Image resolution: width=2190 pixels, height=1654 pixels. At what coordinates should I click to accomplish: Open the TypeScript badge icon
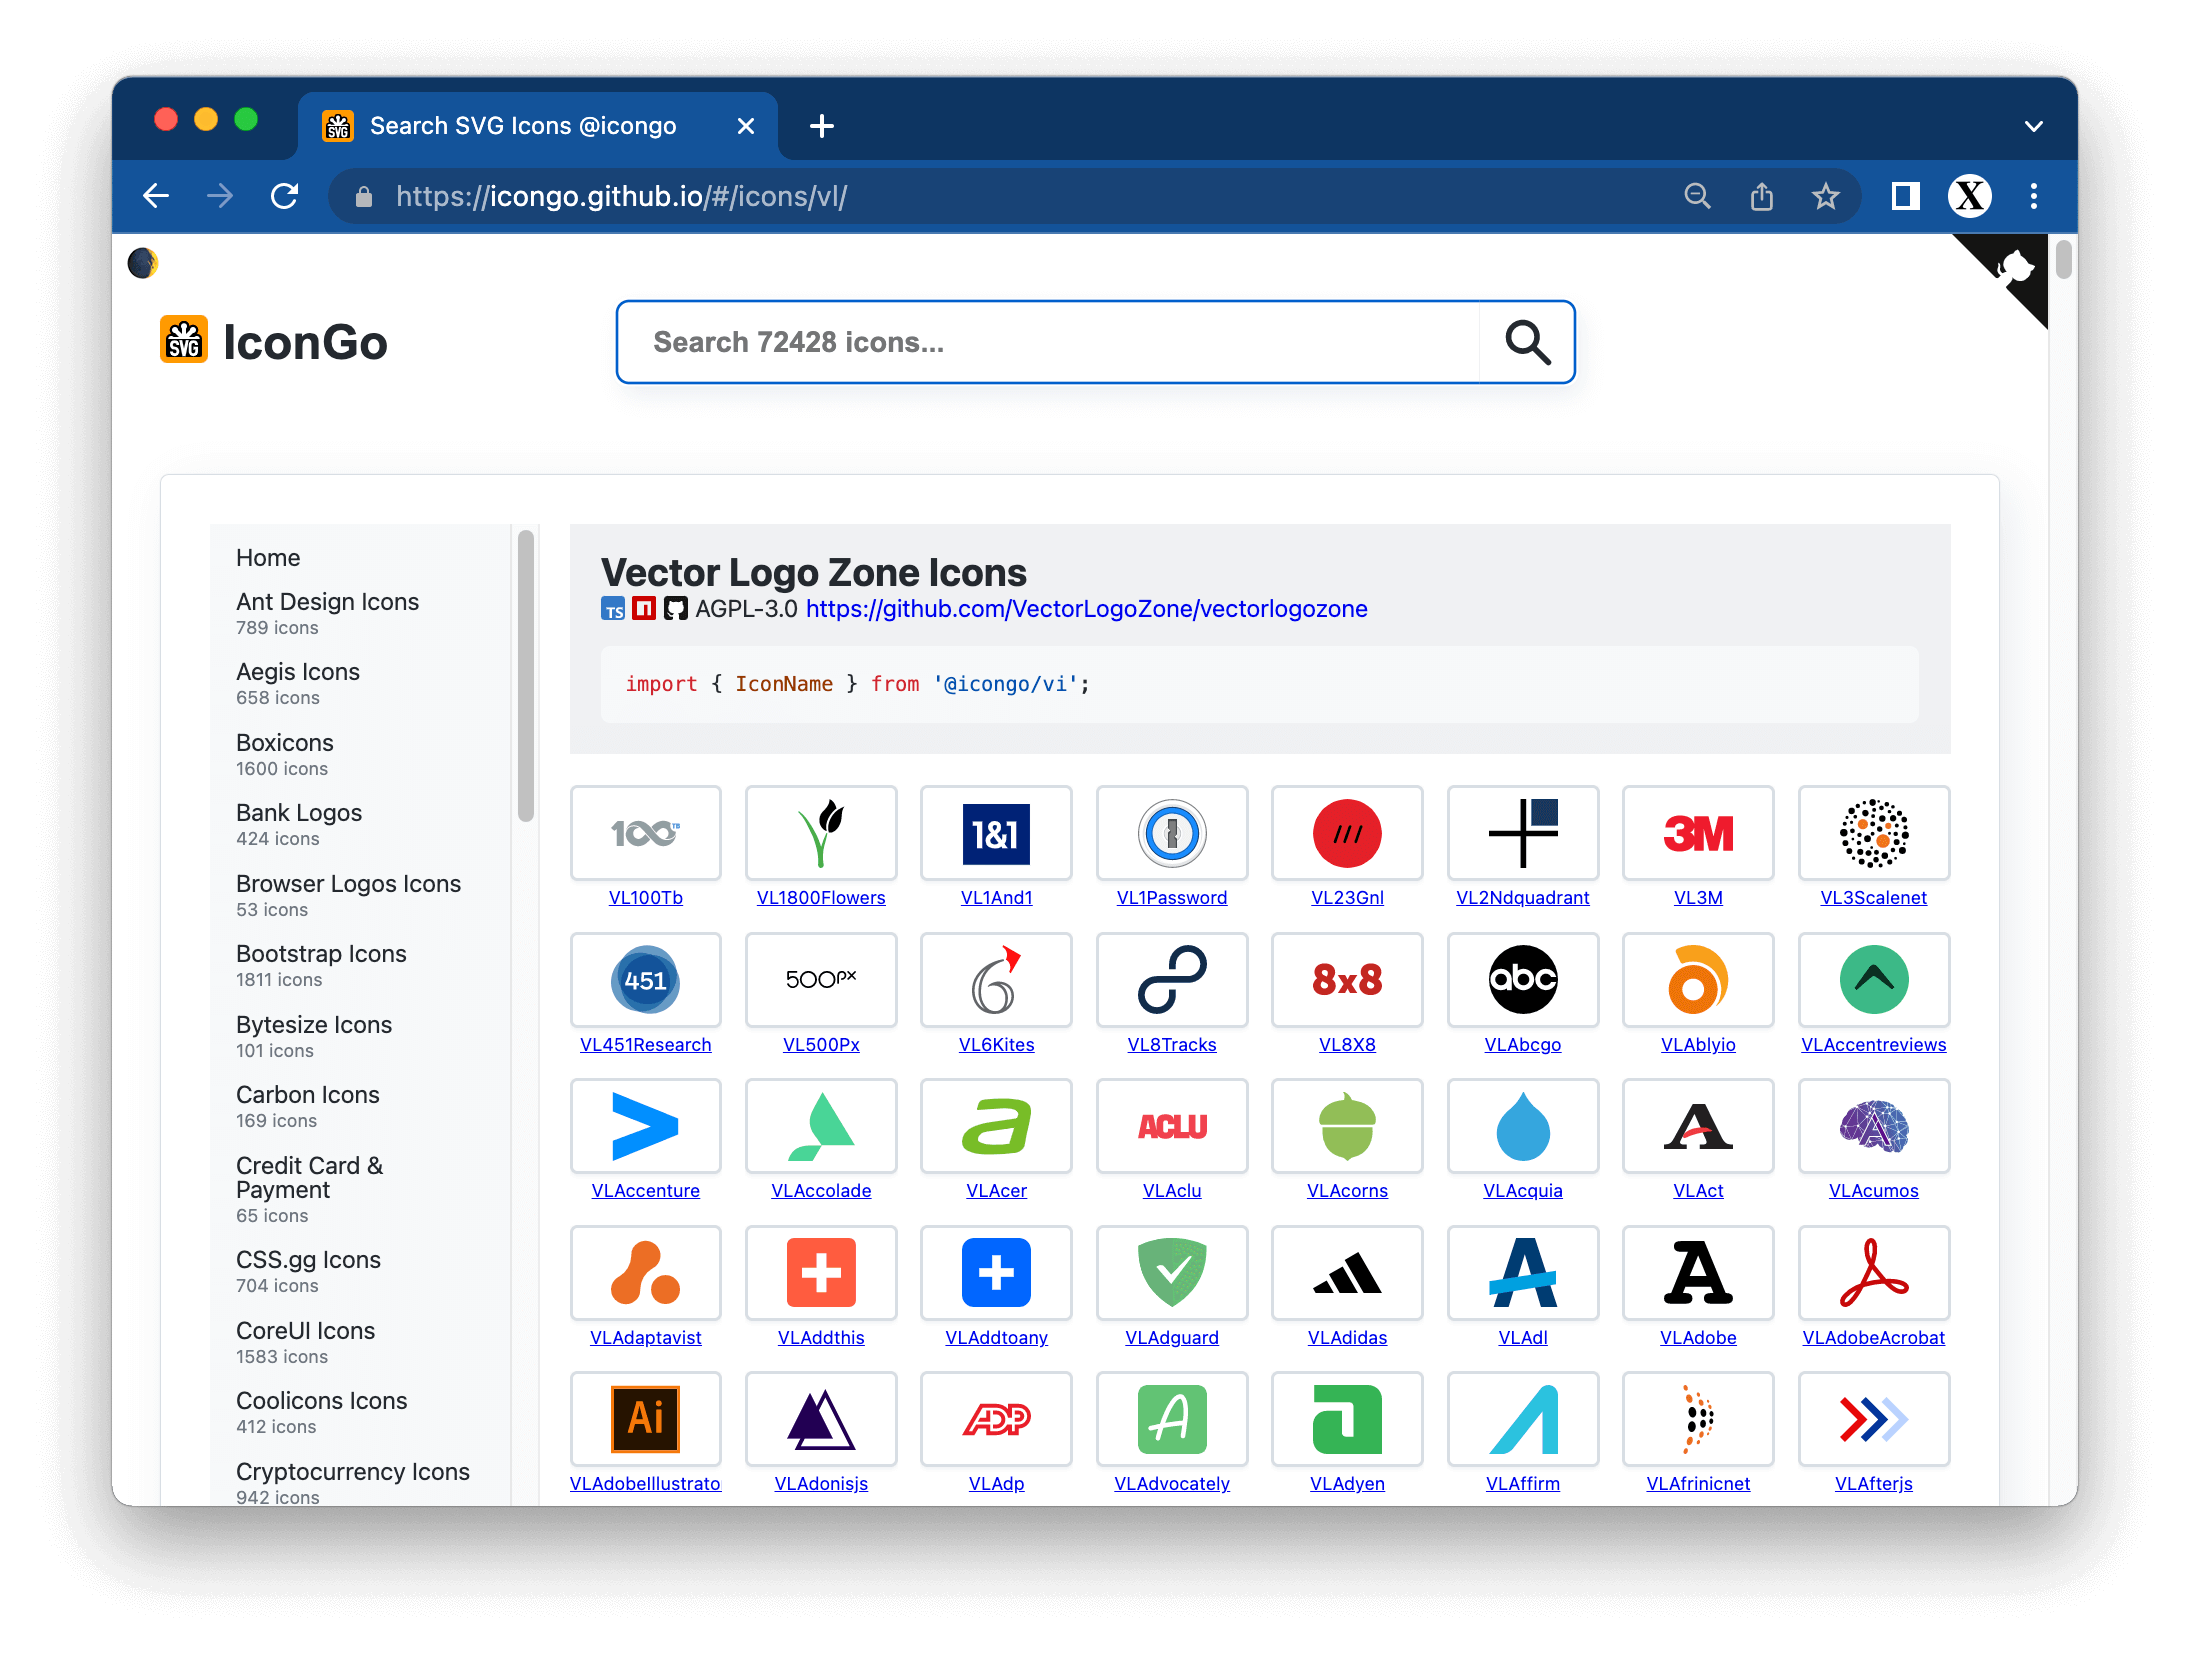(613, 609)
